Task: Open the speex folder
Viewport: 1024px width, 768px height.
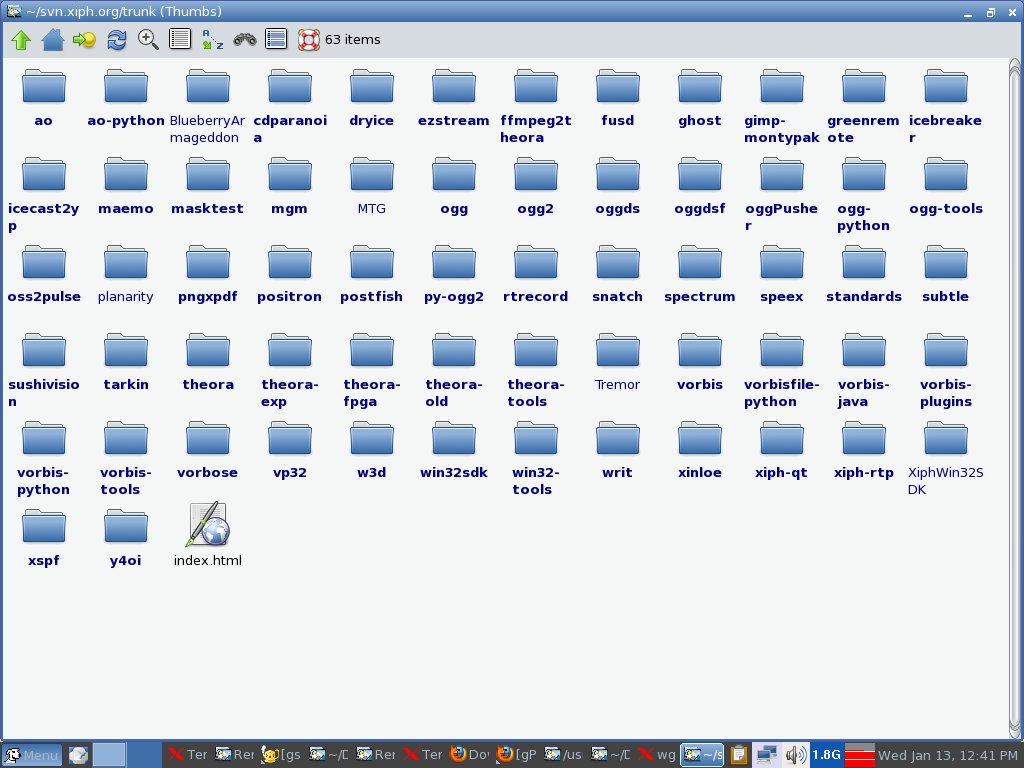Action: click(782, 274)
